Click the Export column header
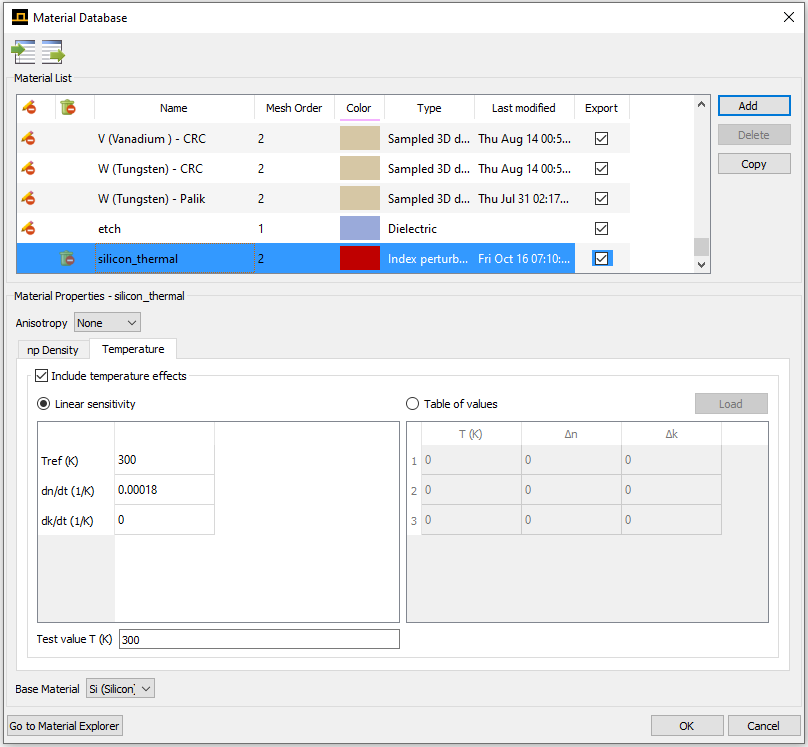Image resolution: width=808 pixels, height=747 pixels. [x=601, y=108]
